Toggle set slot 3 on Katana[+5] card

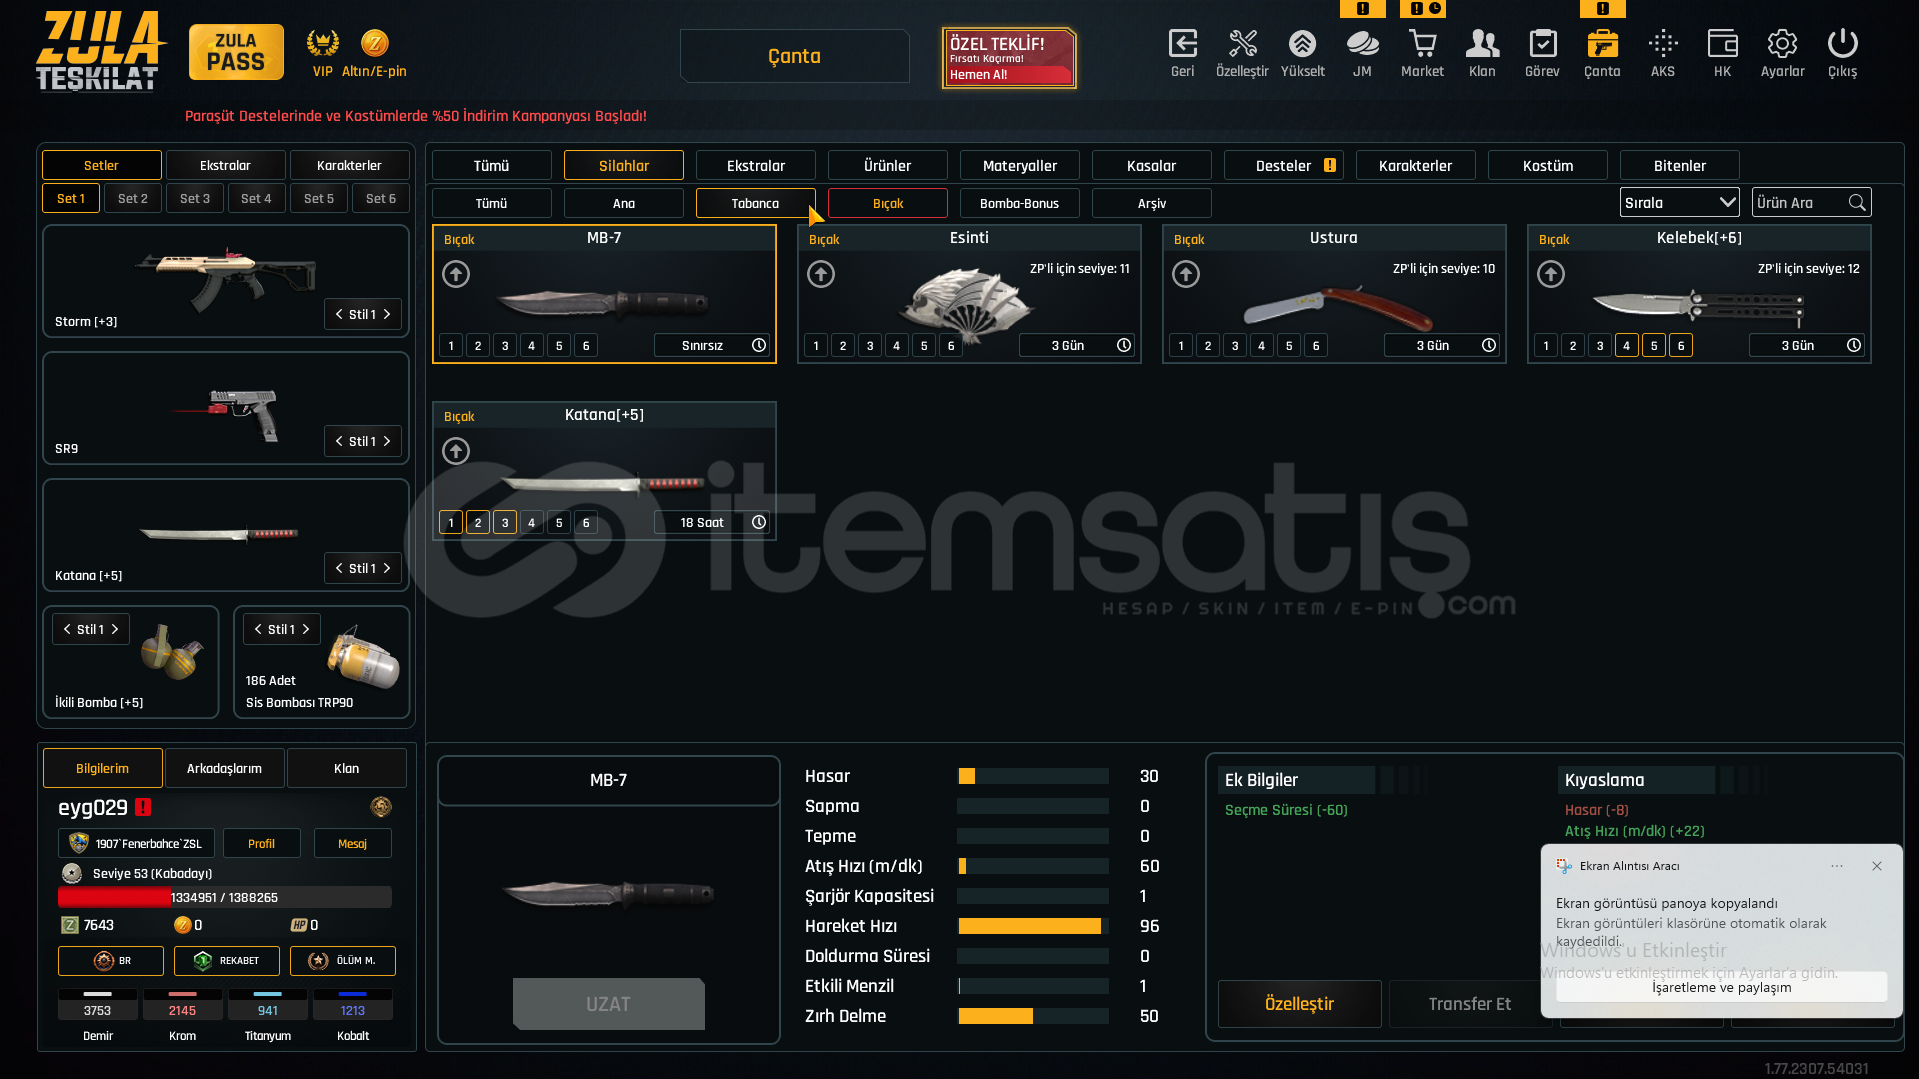tap(505, 523)
